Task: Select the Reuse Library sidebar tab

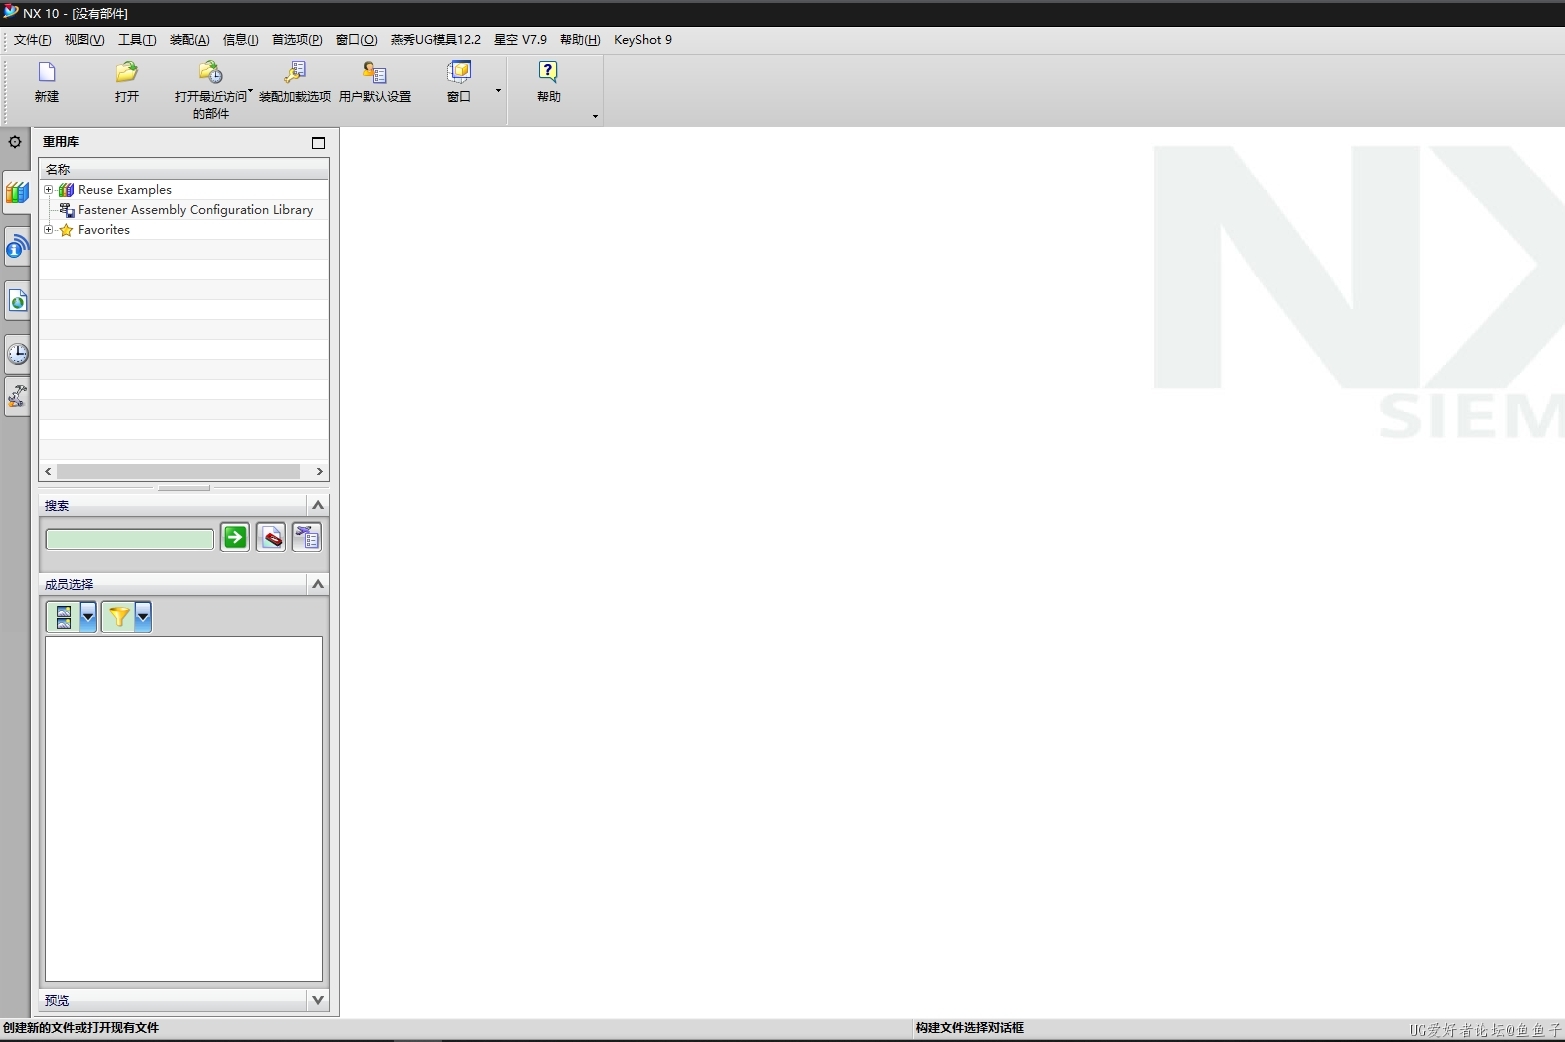Action: tap(17, 192)
